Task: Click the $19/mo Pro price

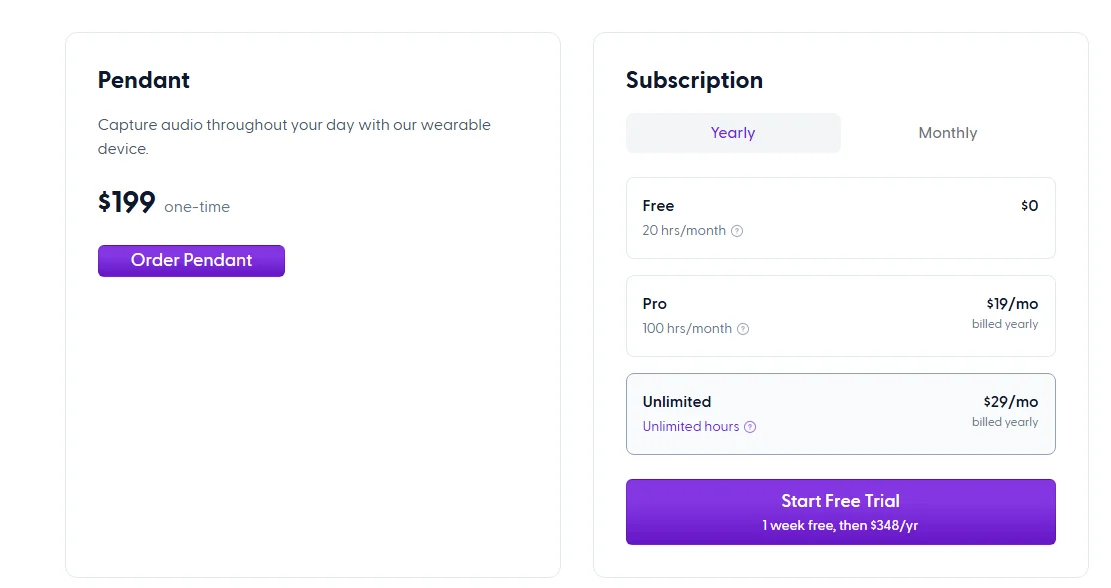Action: [1011, 304]
